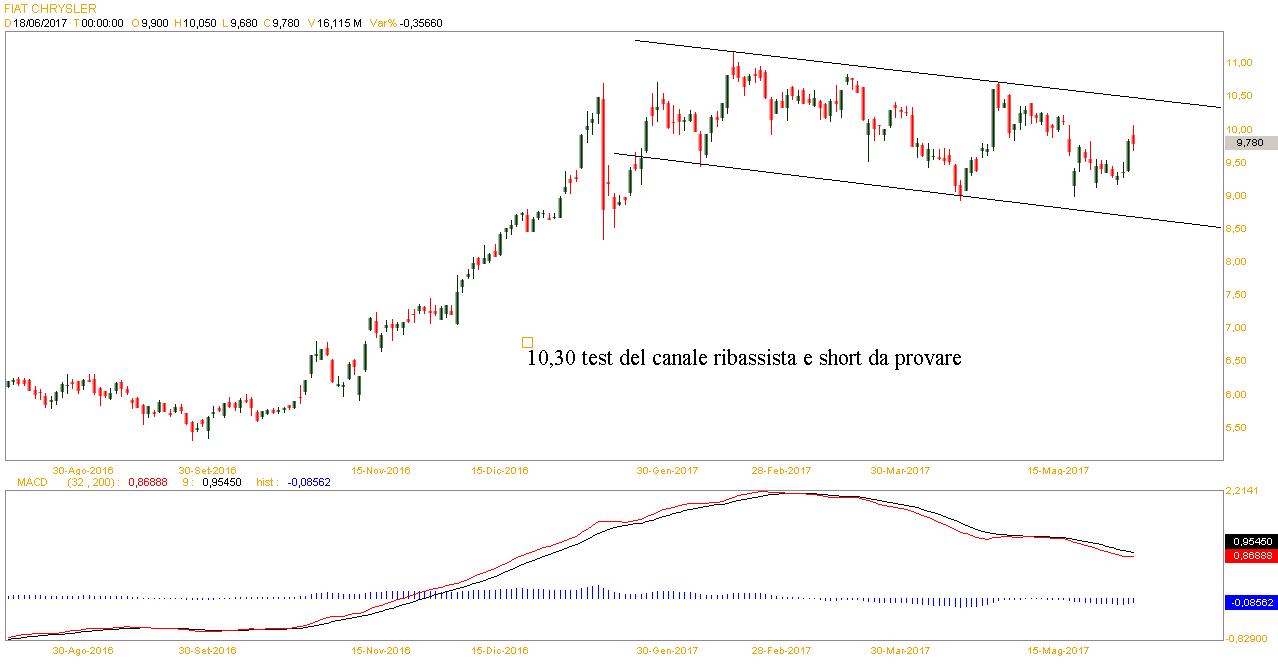Click the 5,50 price level on axis
This screenshot has height=668, width=1278.
(x=1239, y=428)
